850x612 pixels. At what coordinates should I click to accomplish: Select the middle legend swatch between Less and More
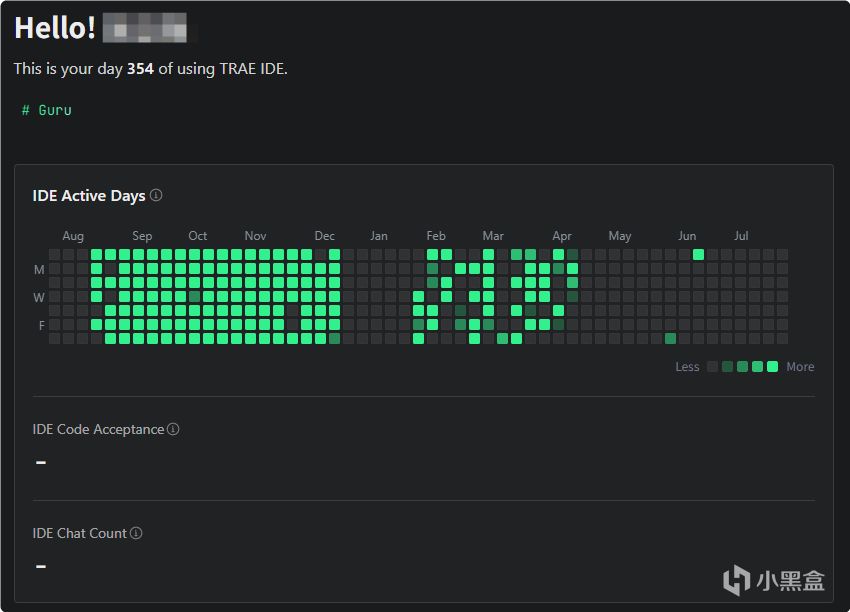[x=743, y=366]
